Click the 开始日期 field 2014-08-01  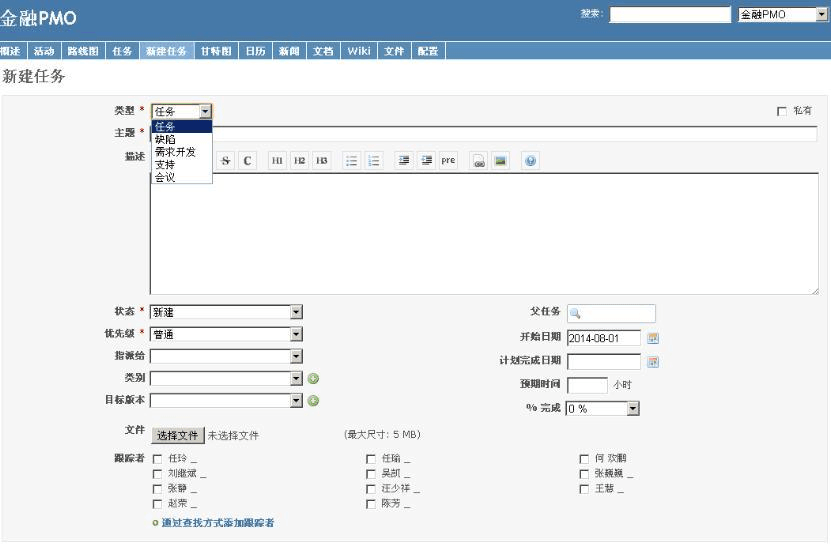point(604,338)
